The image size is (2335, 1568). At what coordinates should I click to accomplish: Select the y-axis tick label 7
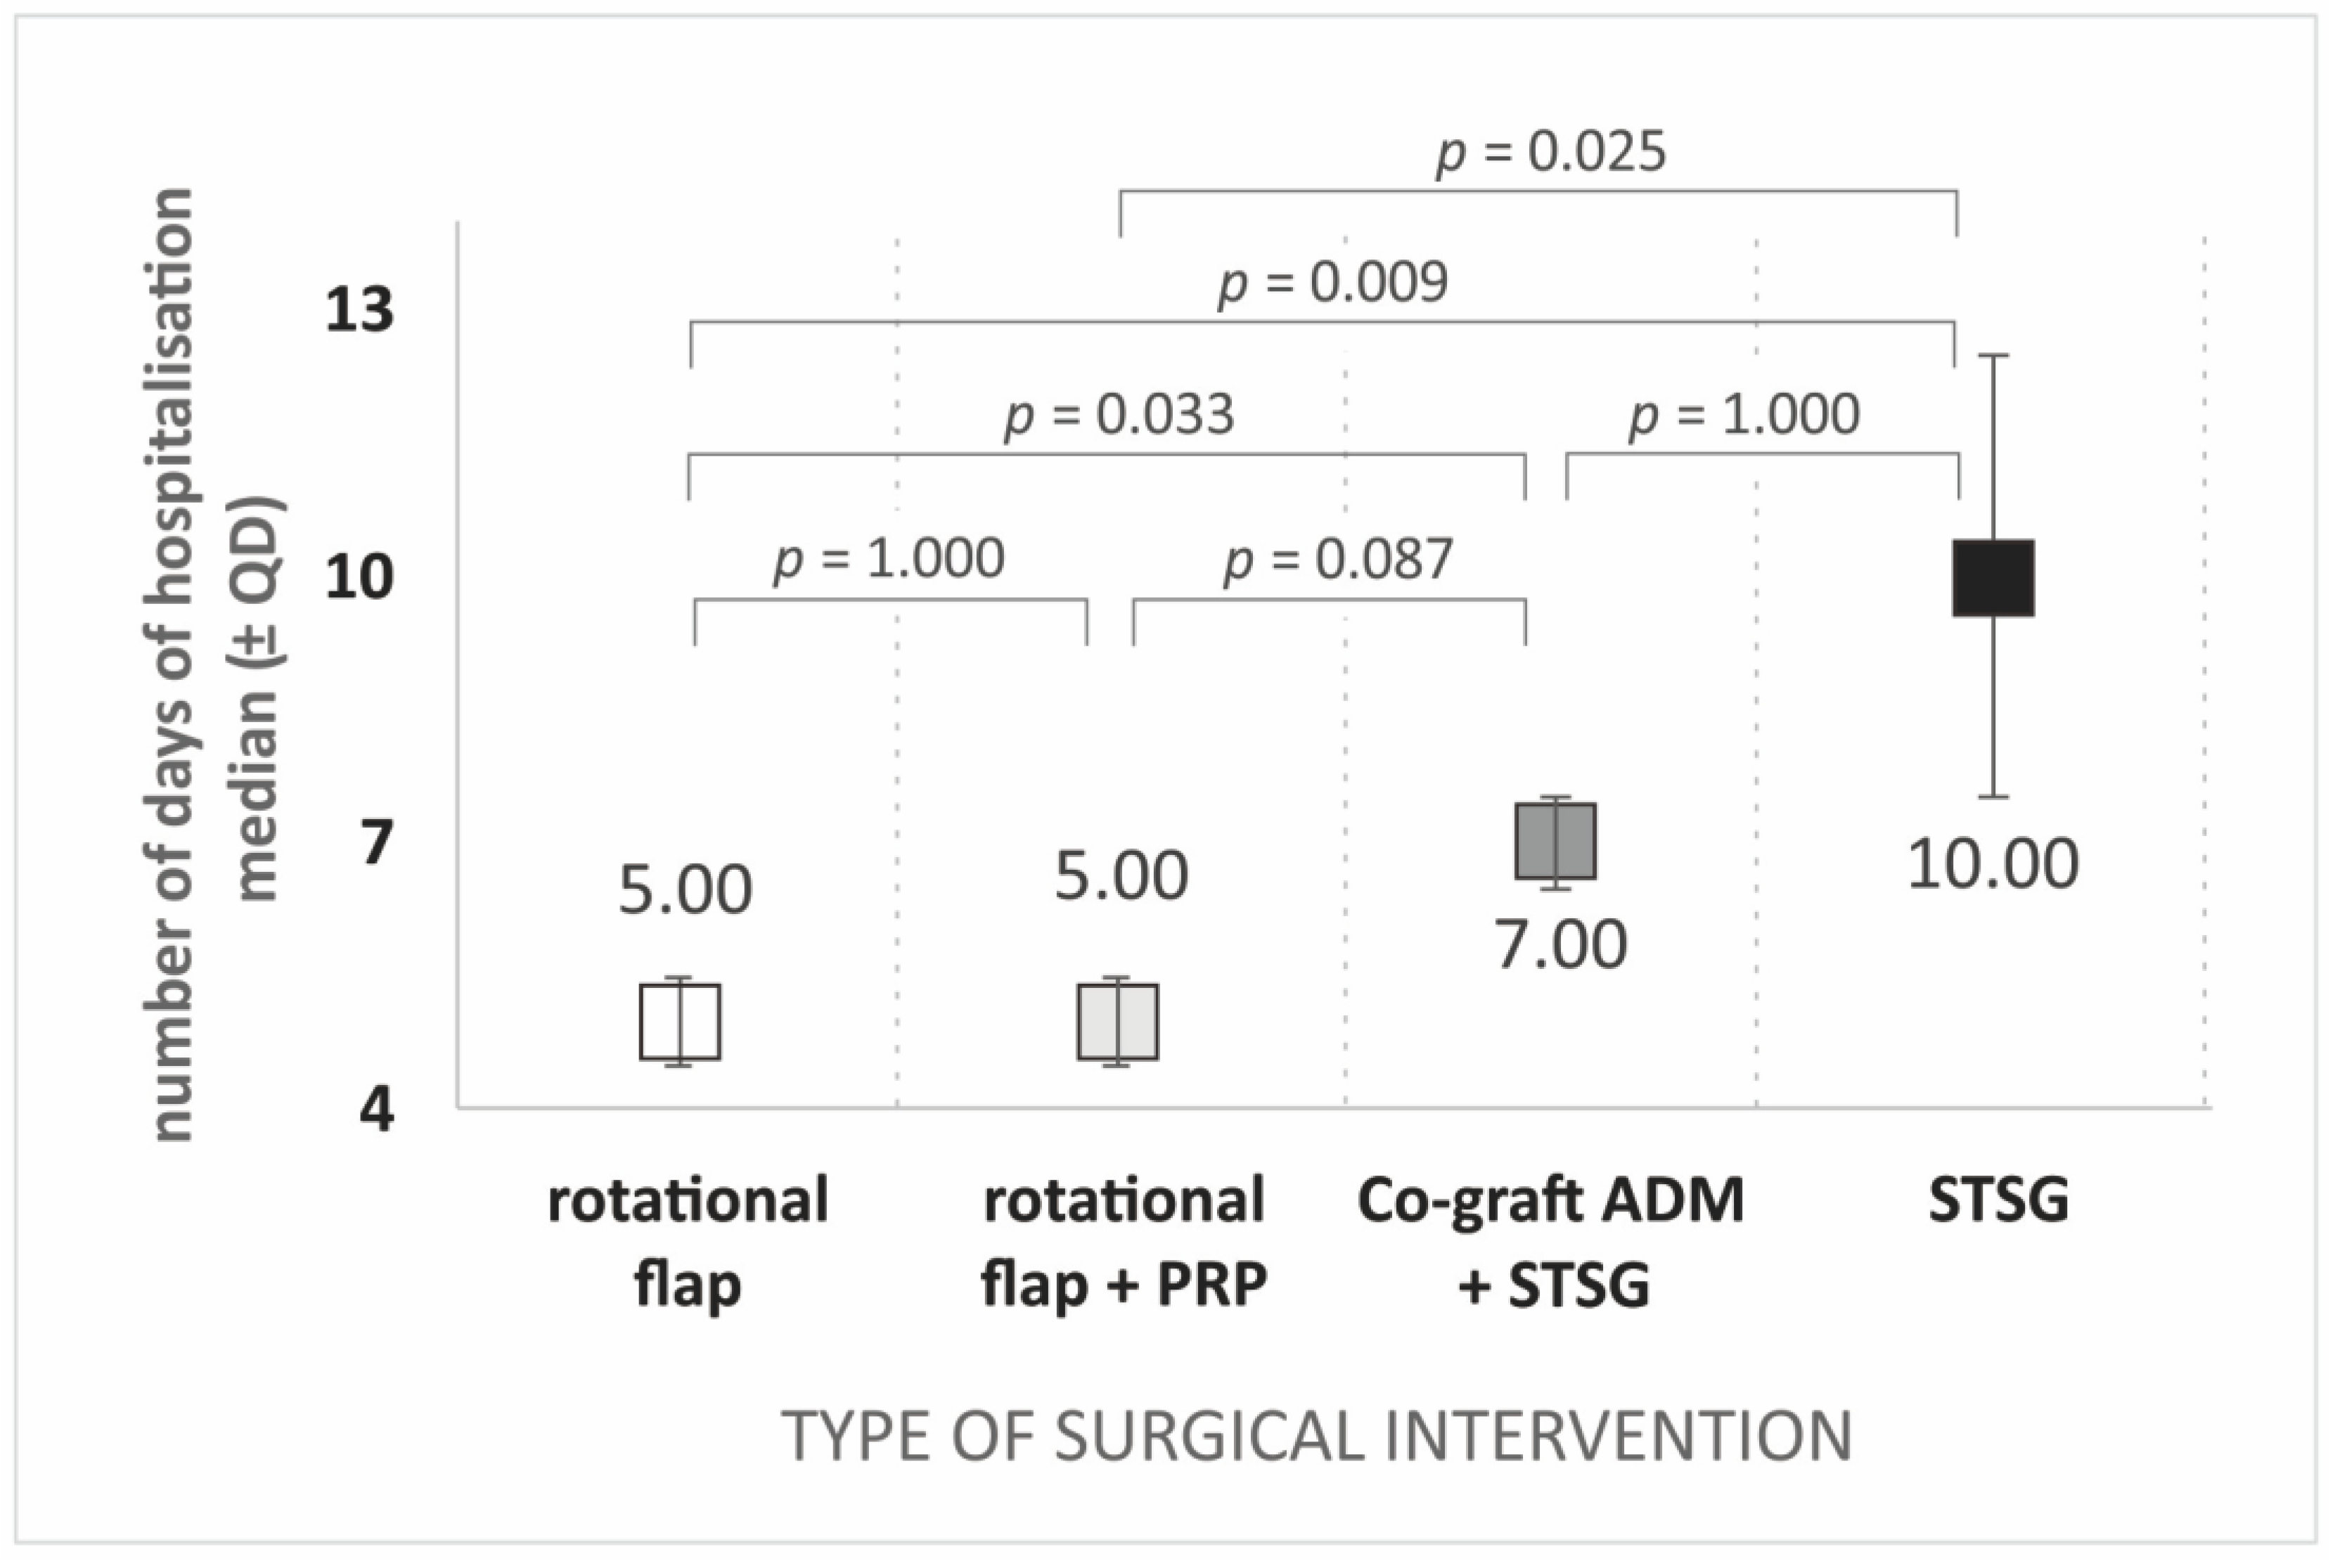(376, 843)
